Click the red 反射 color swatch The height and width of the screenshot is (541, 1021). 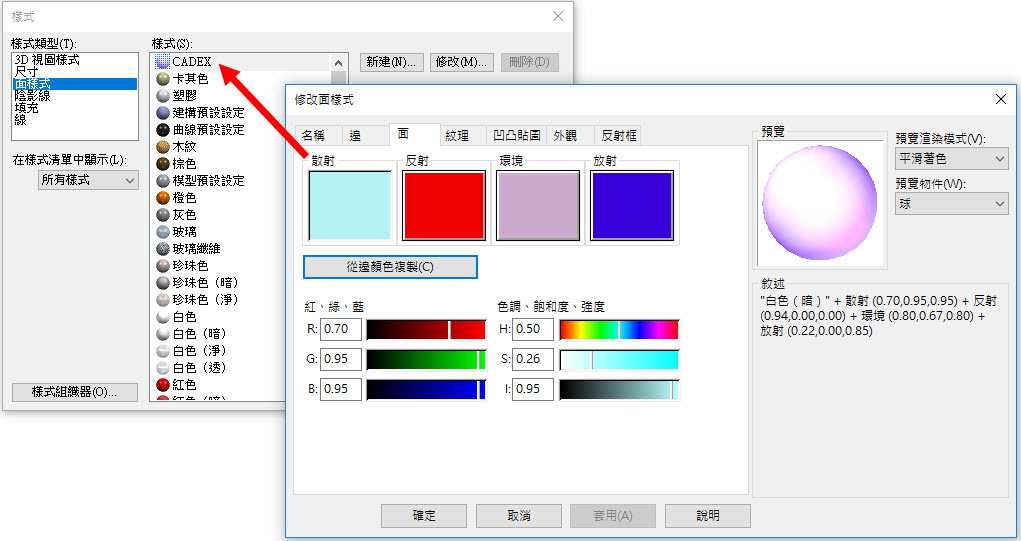coord(443,205)
